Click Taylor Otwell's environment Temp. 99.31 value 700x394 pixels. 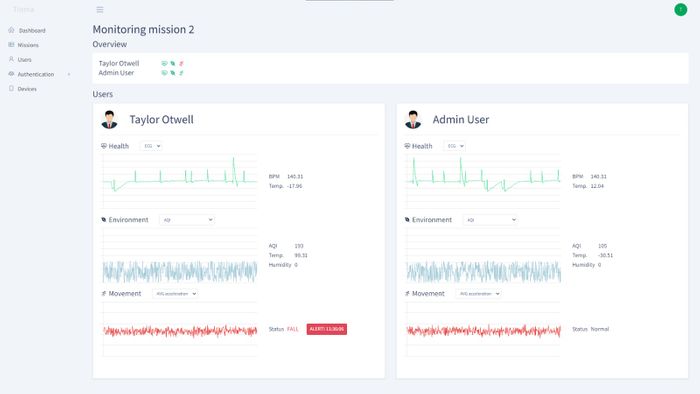[x=301, y=255]
